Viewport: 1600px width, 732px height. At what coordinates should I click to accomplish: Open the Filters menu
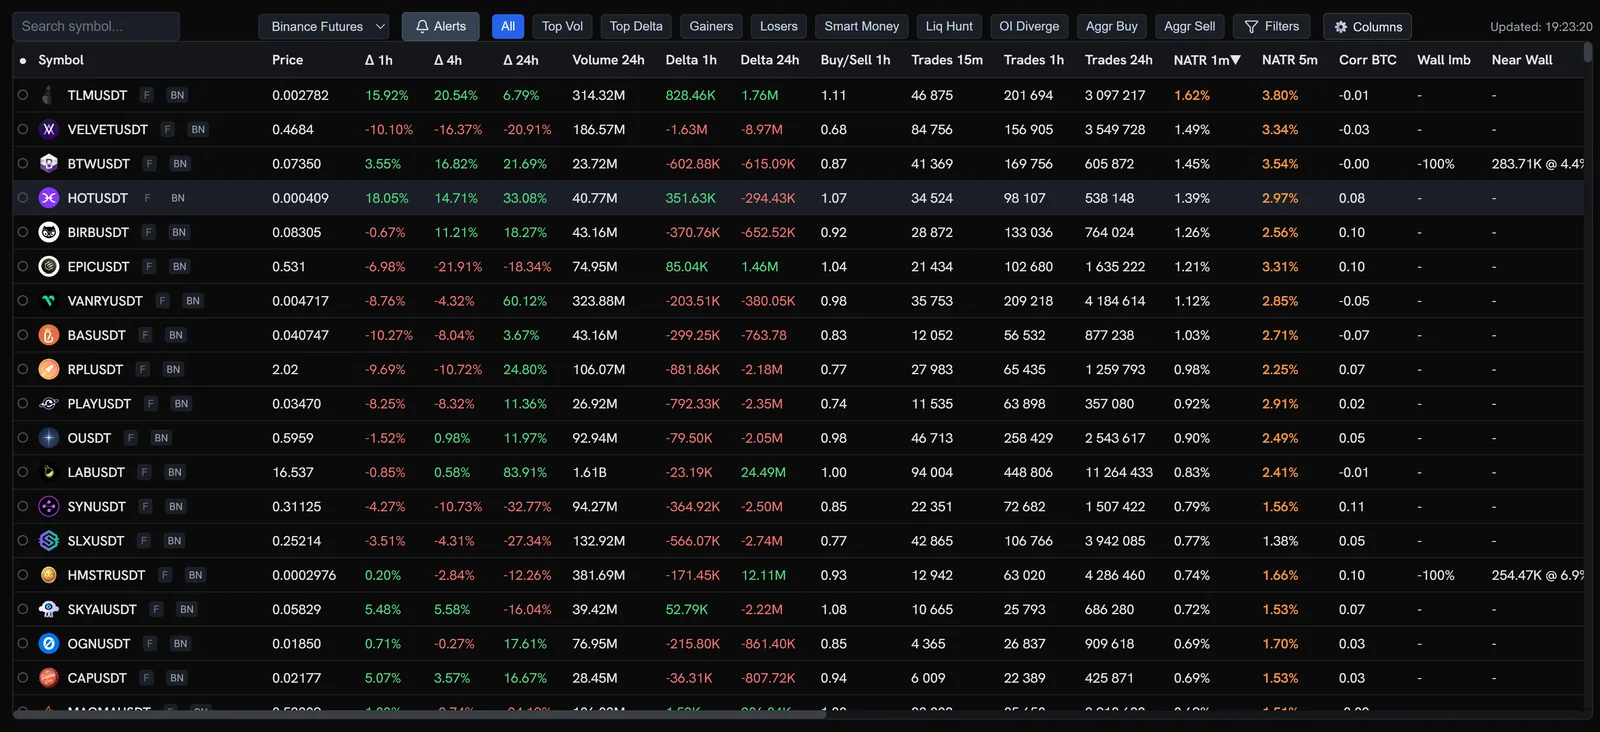[1272, 27]
